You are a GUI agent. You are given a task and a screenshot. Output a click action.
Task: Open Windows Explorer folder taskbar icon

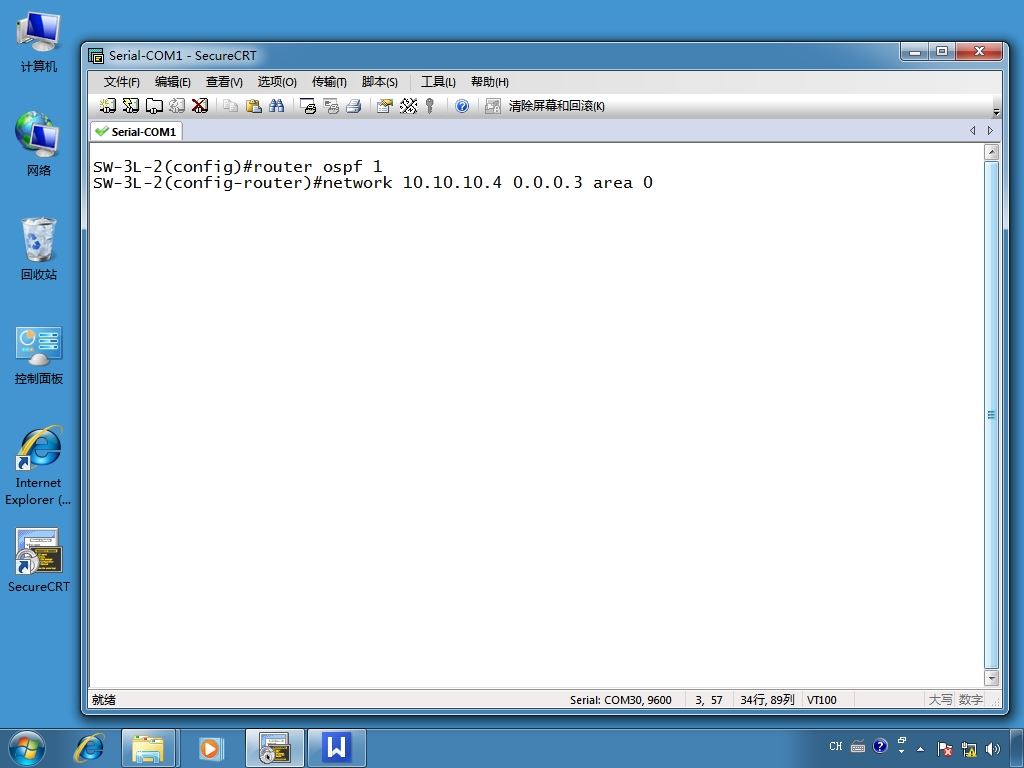coord(148,748)
